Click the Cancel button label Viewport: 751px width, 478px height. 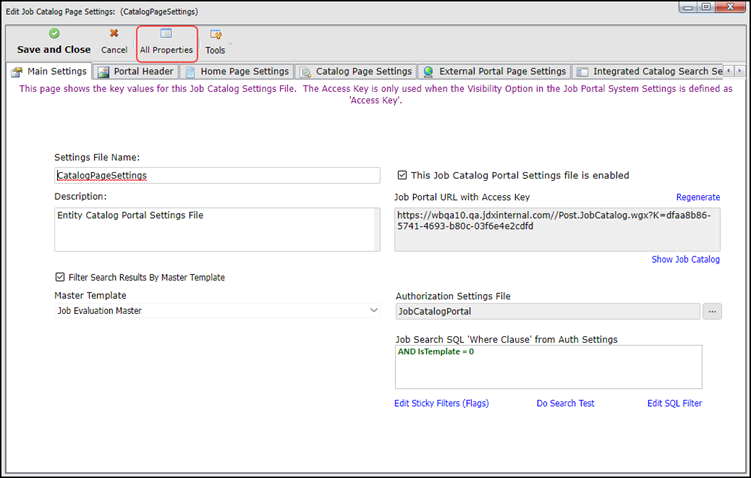point(114,50)
